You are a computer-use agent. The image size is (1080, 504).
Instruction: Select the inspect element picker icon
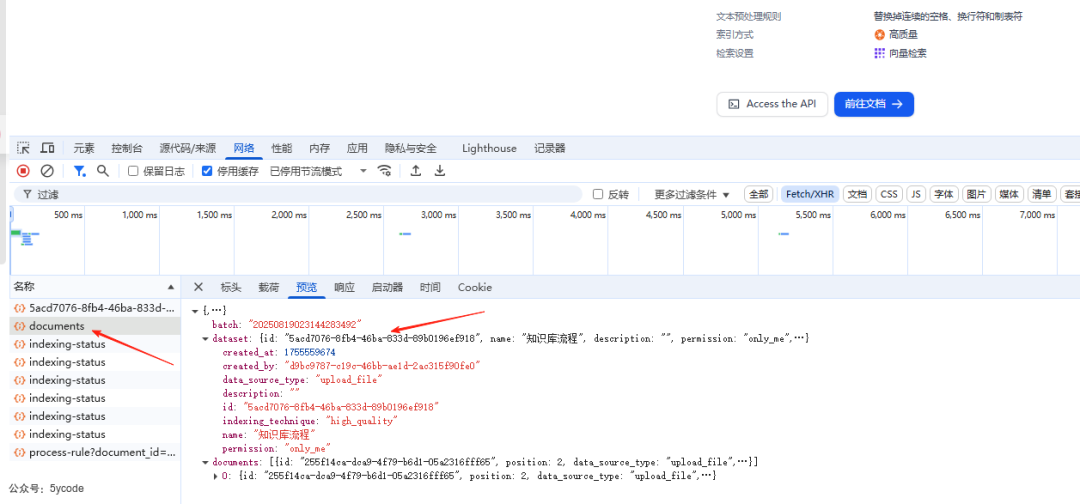coord(23,148)
